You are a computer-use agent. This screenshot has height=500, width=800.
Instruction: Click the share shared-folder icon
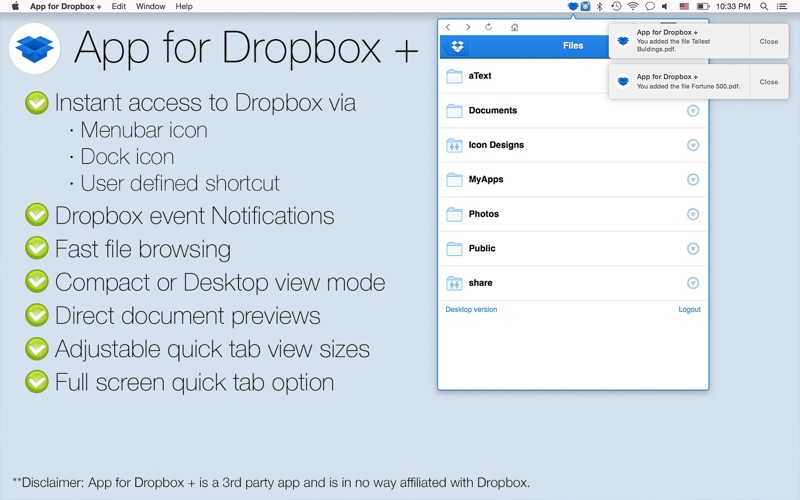click(454, 283)
